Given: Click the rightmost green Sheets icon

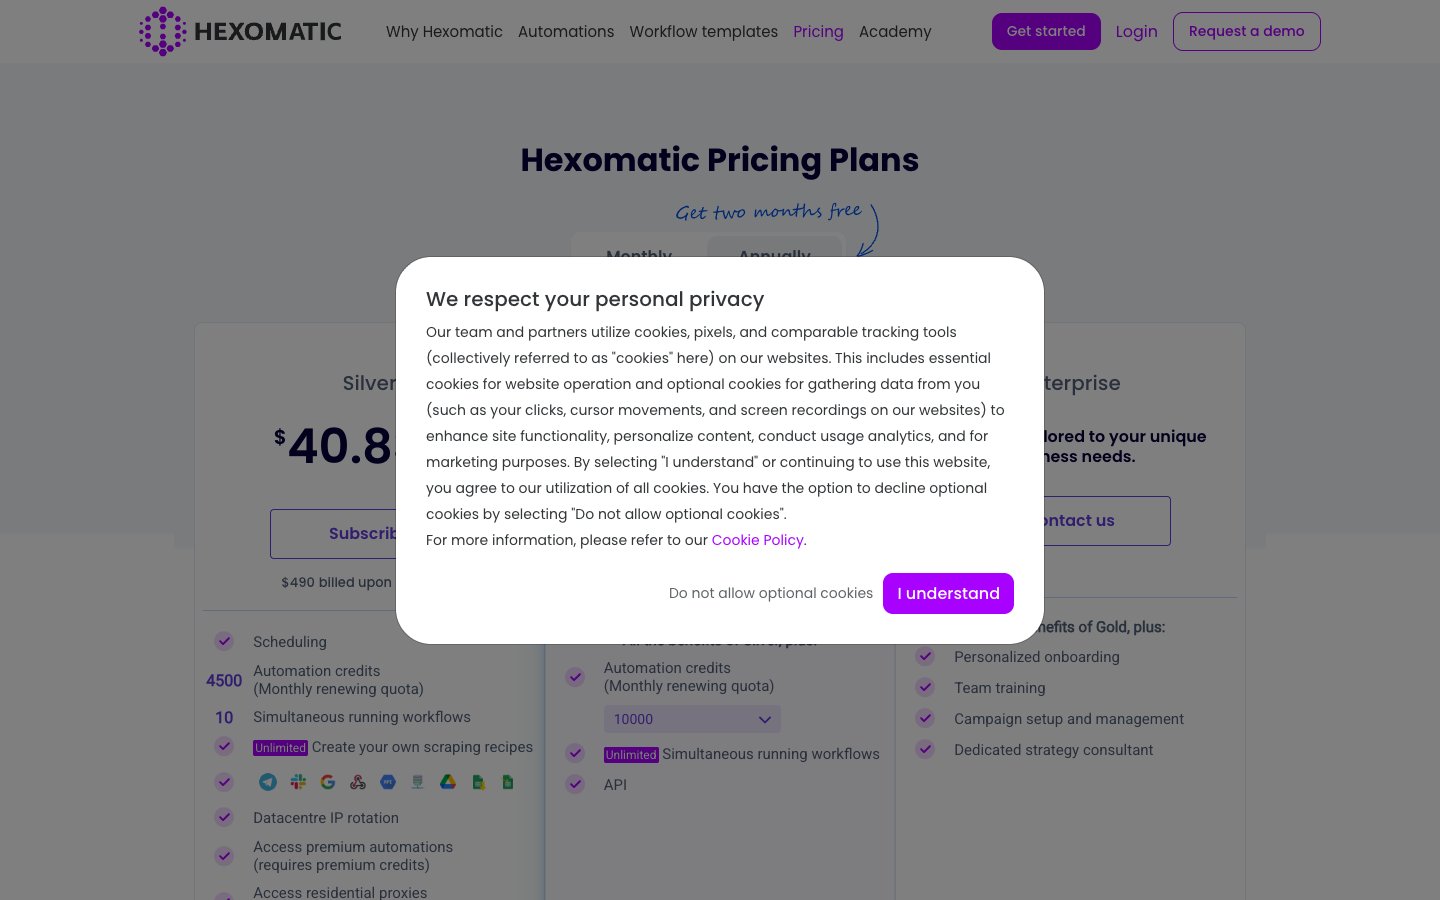Looking at the screenshot, I should pyautogui.click(x=508, y=782).
